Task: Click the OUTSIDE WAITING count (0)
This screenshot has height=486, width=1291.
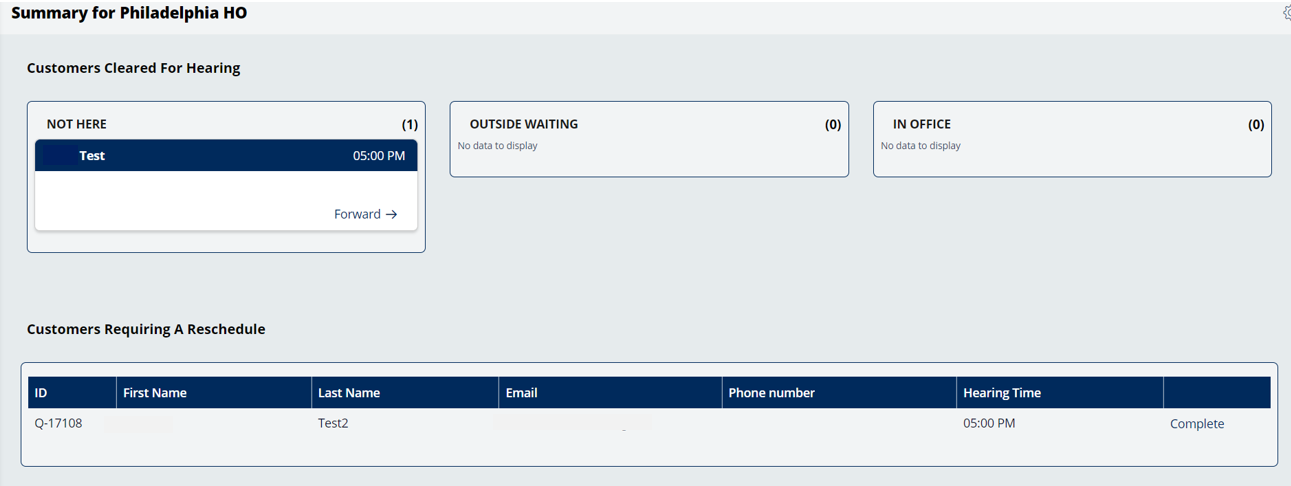Action: pos(832,125)
